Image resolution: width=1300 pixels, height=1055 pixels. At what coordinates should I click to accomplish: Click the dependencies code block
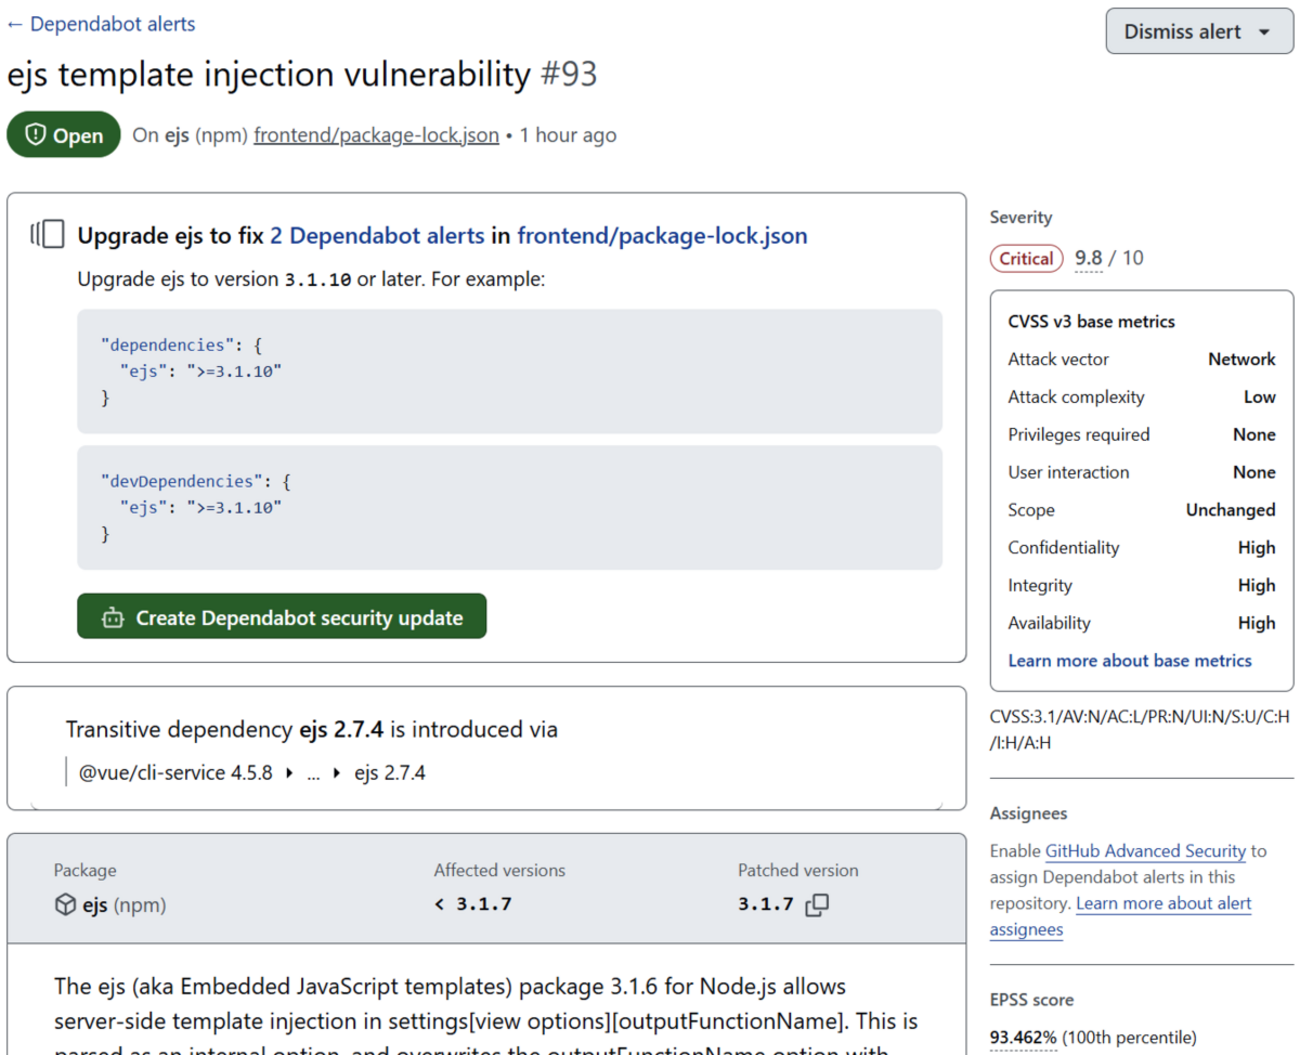pos(509,371)
